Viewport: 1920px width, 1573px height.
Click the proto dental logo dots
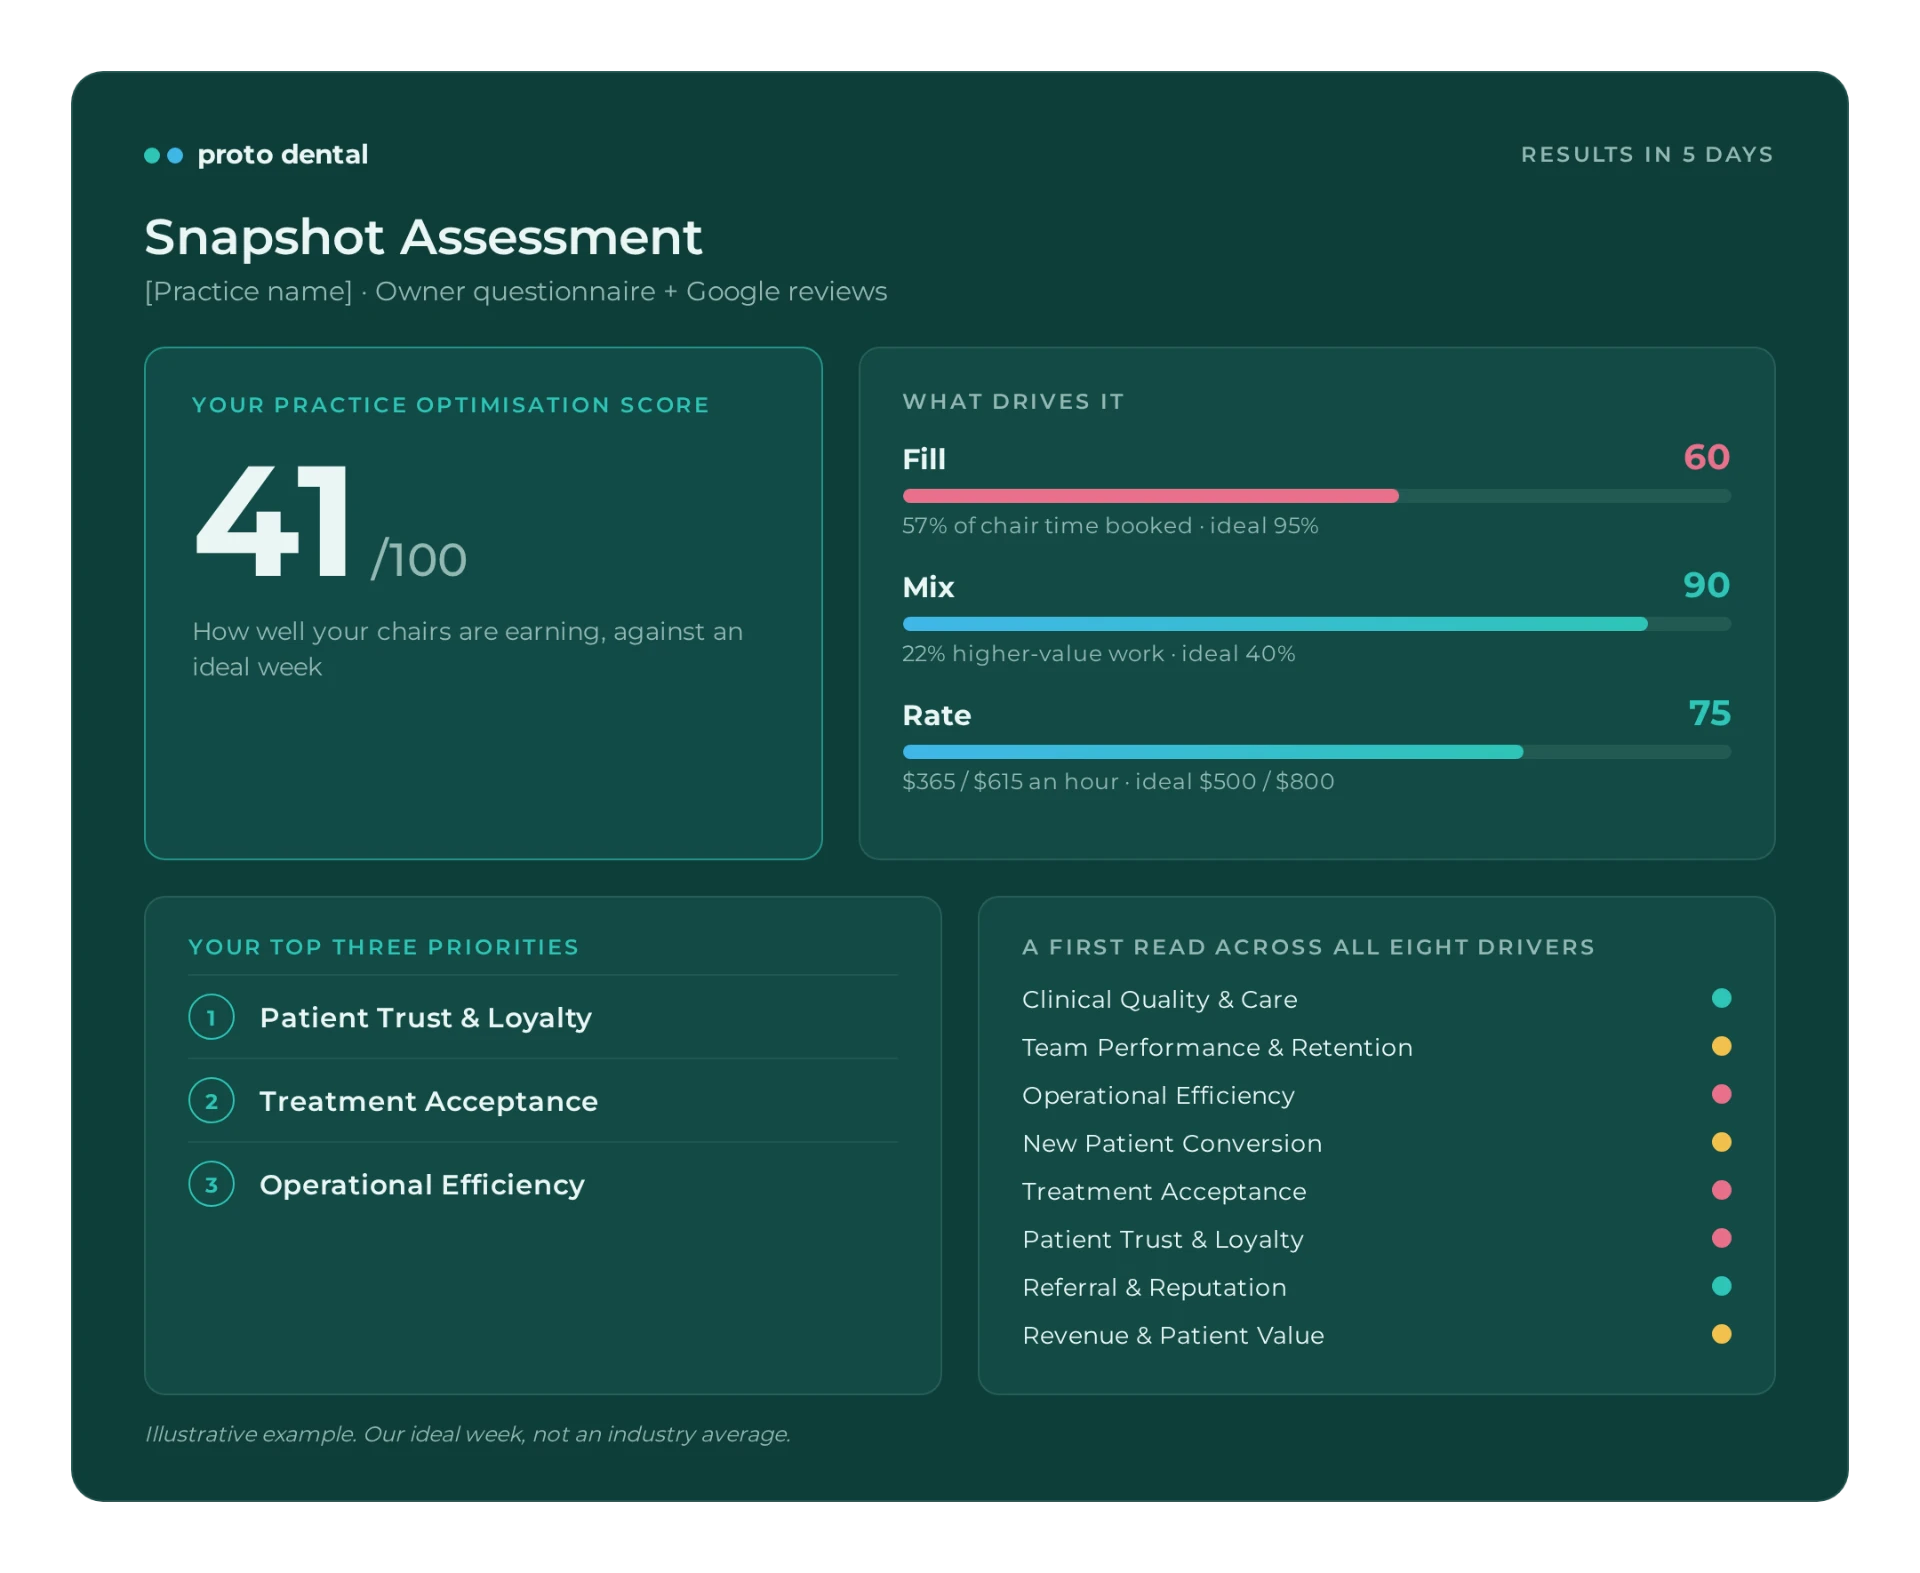163,155
